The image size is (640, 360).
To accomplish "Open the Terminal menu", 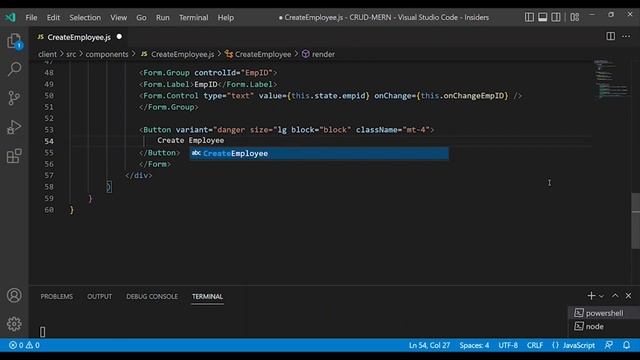I will pos(193,18).
